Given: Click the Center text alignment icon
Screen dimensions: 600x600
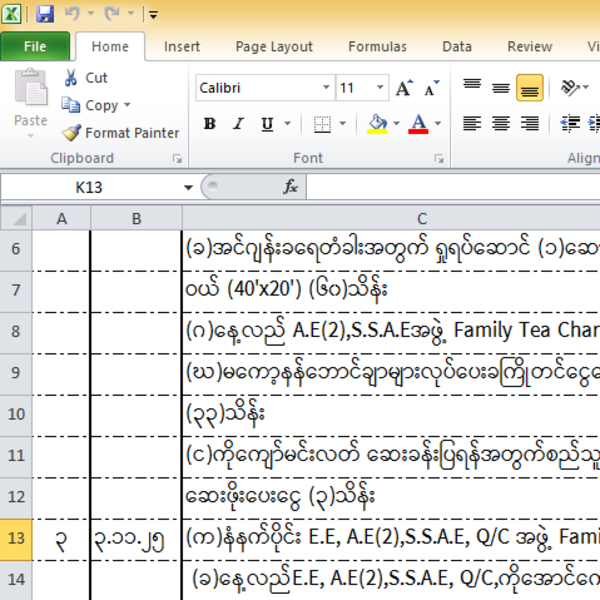Looking at the screenshot, I should click(x=501, y=124).
